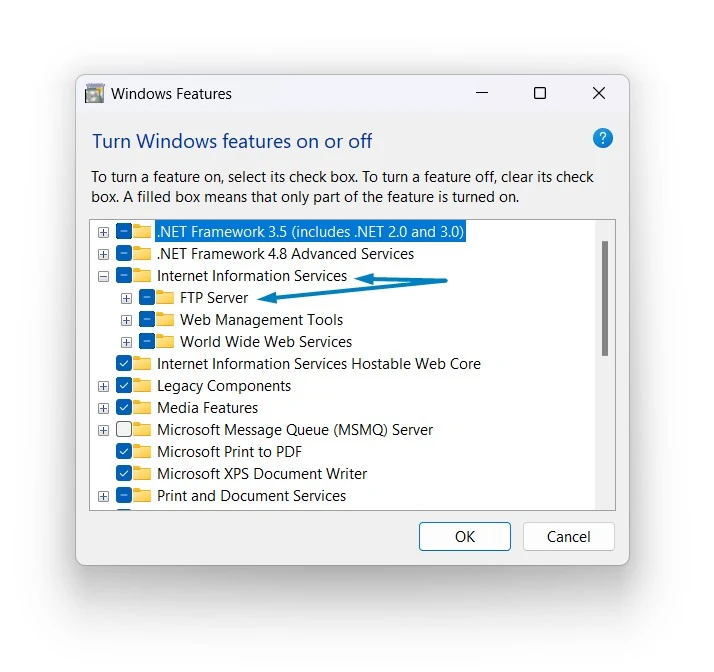
Task: Select the Media Features label
Action: point(207,407)
